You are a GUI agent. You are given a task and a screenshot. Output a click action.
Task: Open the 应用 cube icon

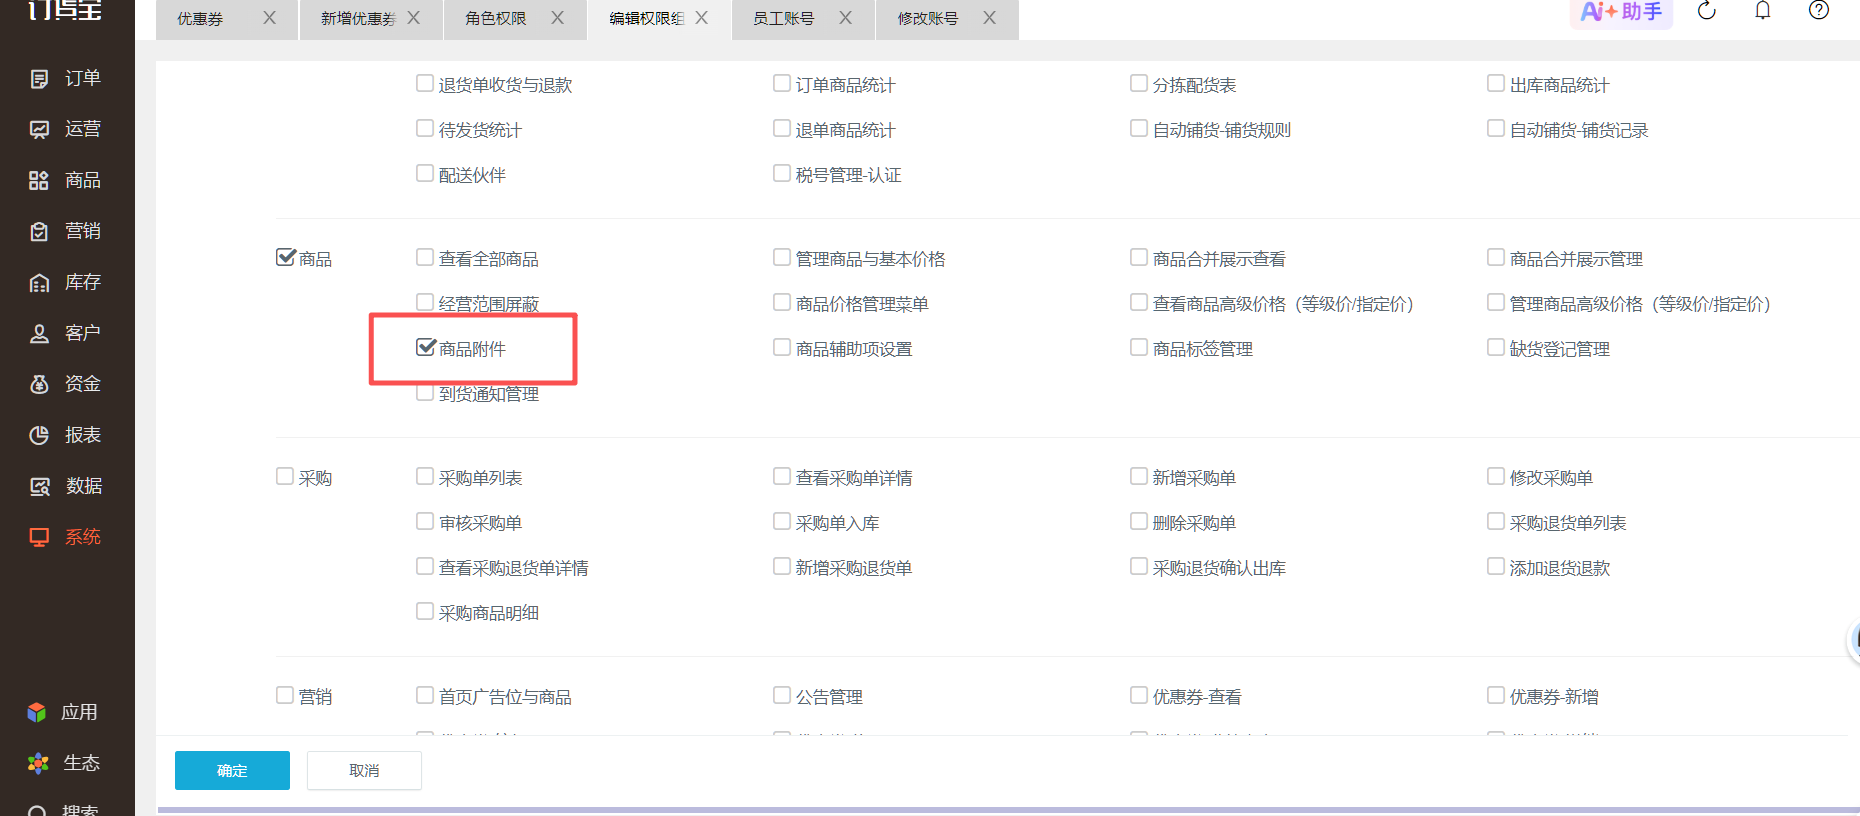click(37, 712)
